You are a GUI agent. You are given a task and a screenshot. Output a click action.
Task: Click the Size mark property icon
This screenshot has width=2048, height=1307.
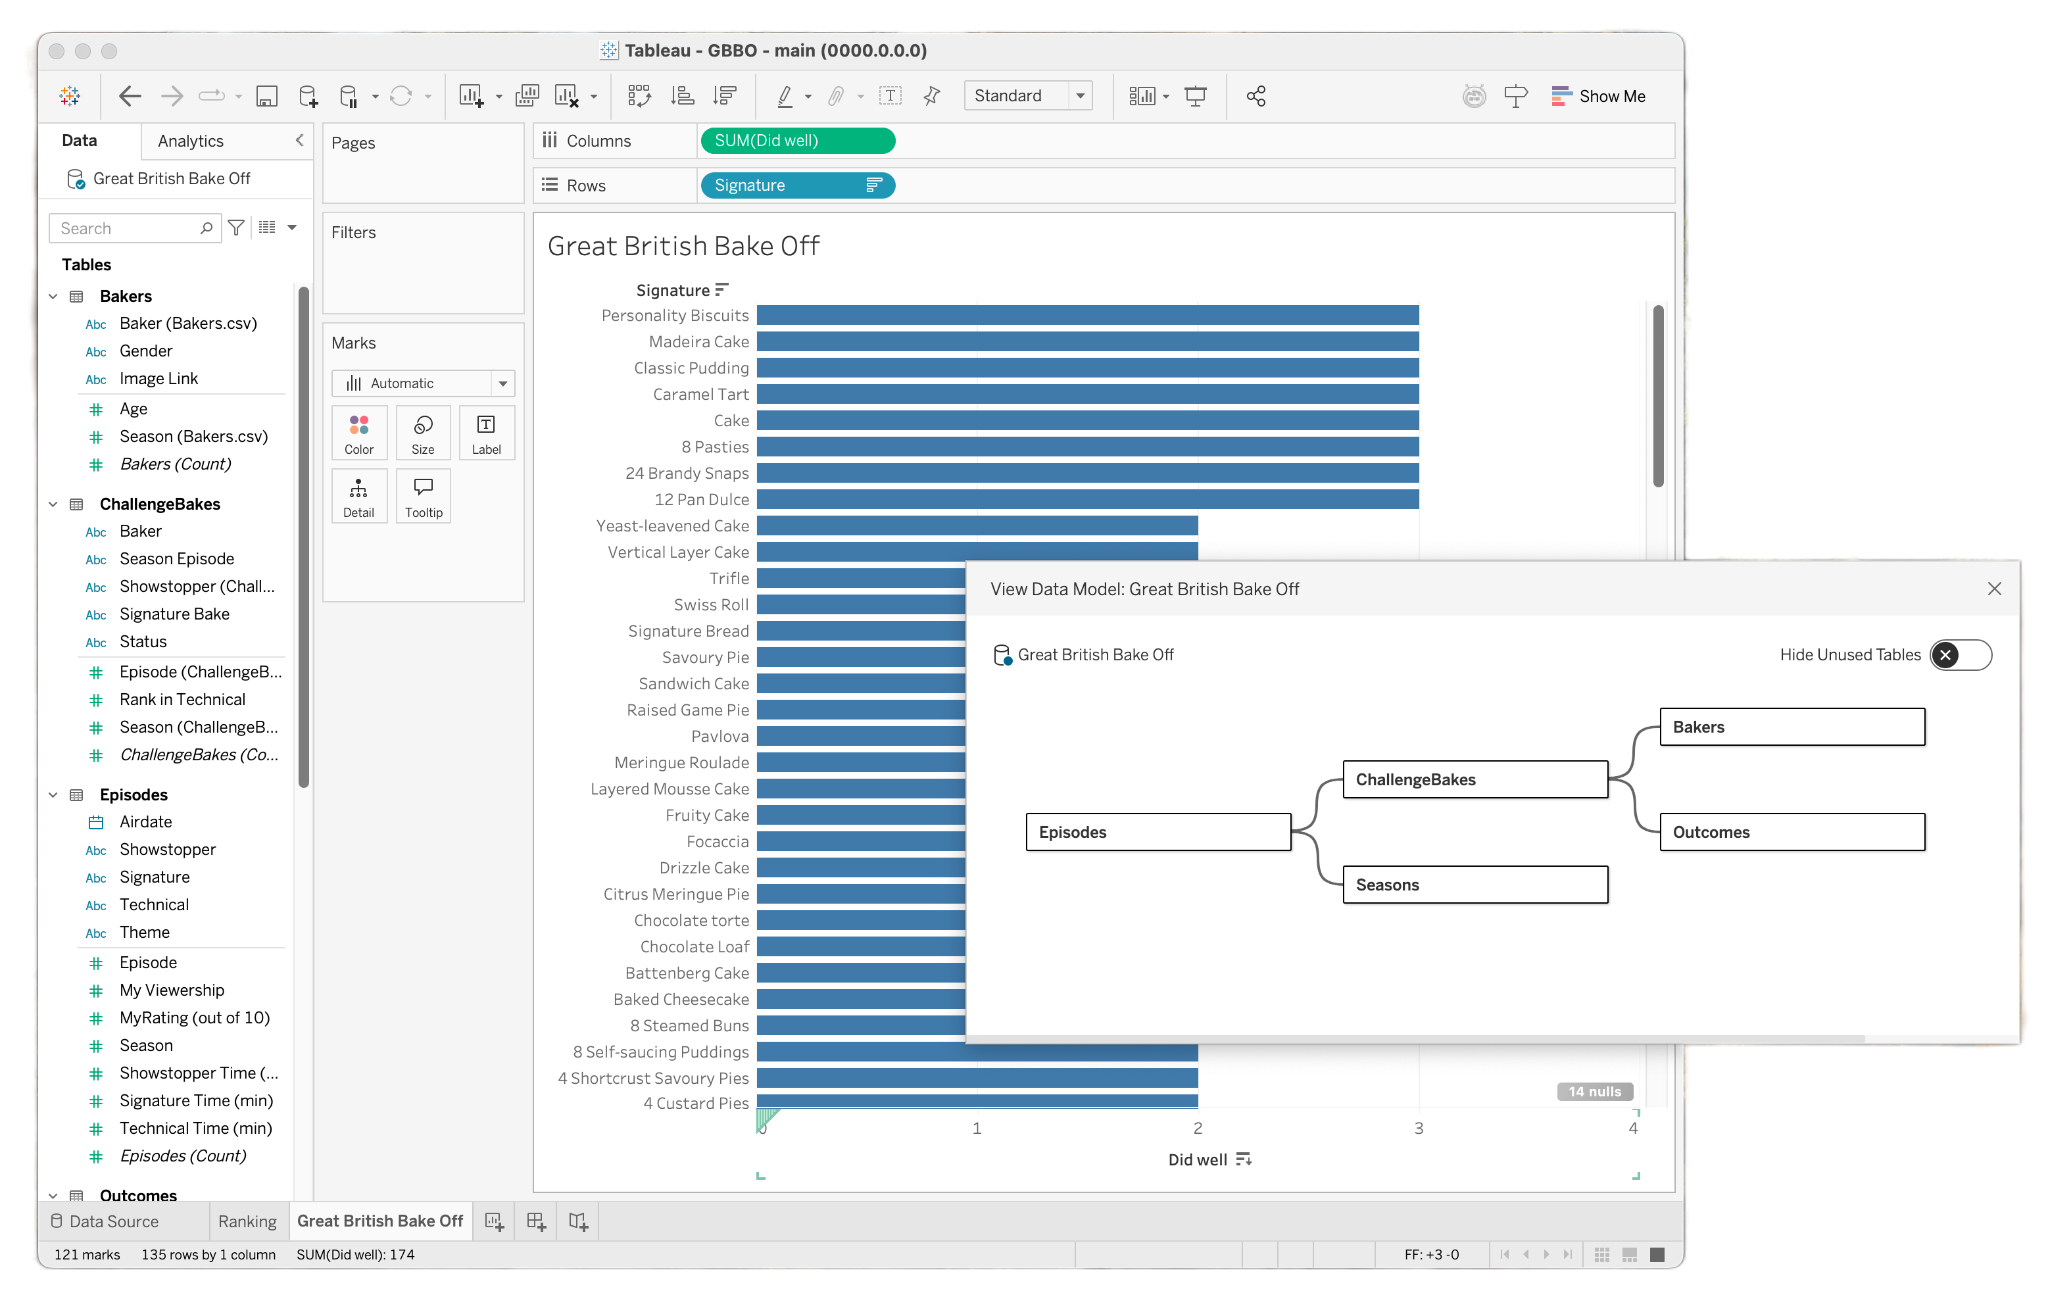(422, 433)
